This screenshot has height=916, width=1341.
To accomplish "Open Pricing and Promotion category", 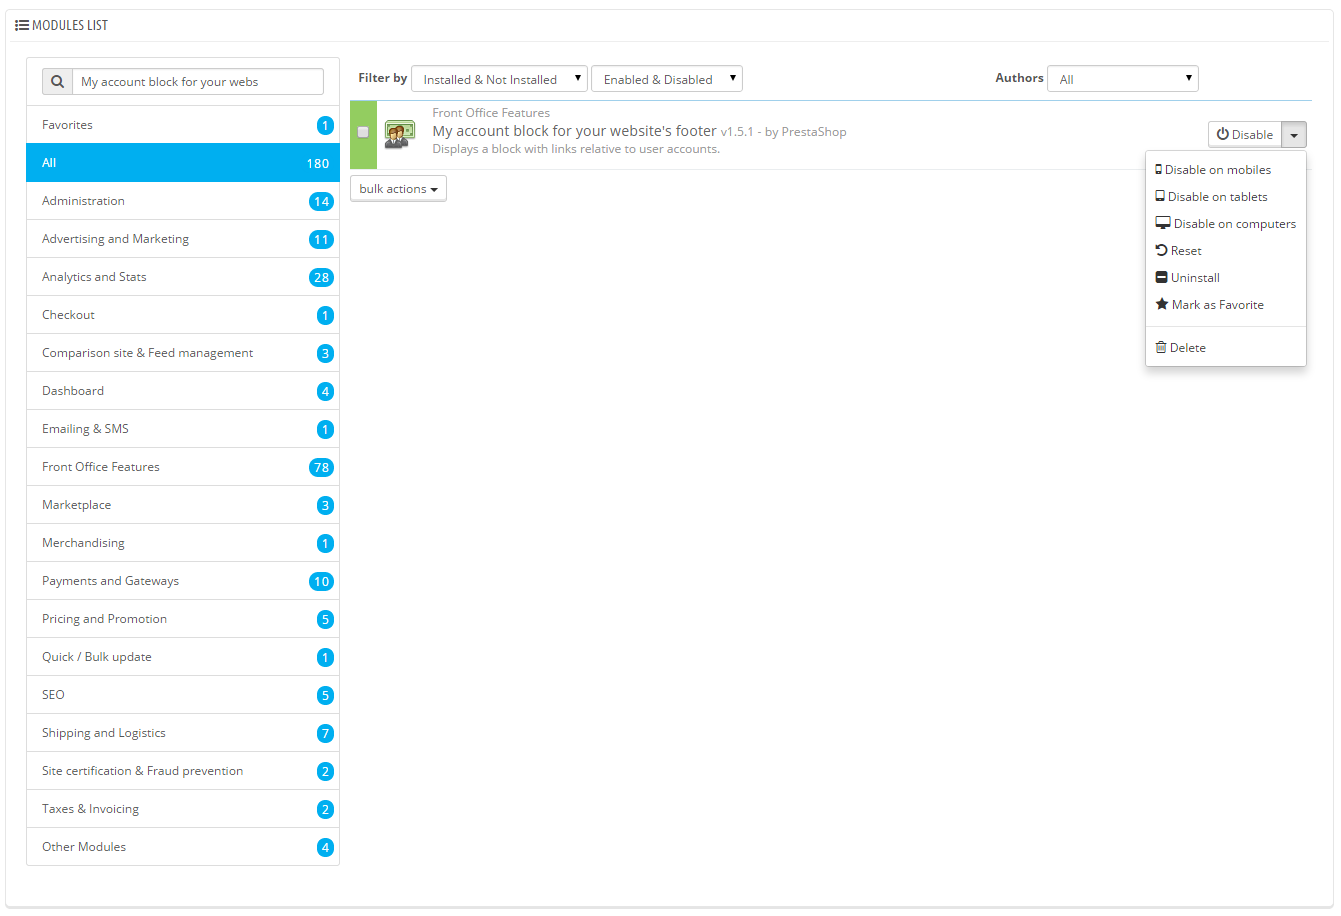I will tap(183, 619).
